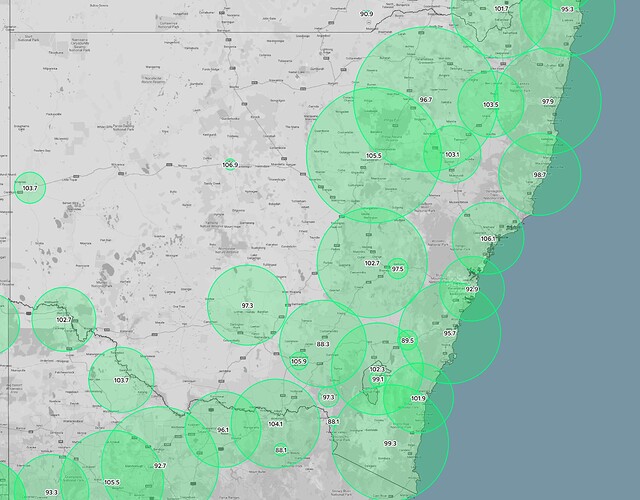Select the 88.3 station label
Screen dimensions: 640x500
point(322,344)
